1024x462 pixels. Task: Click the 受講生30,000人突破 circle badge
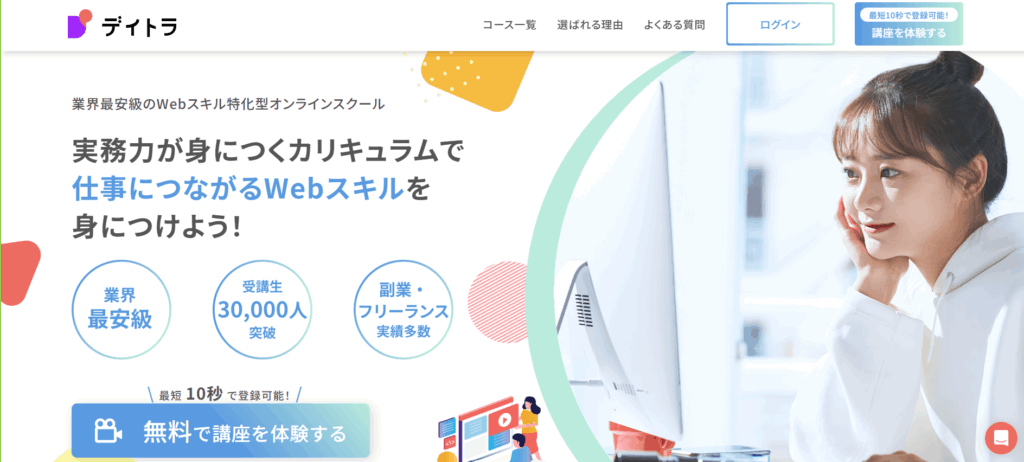[262, 309]
